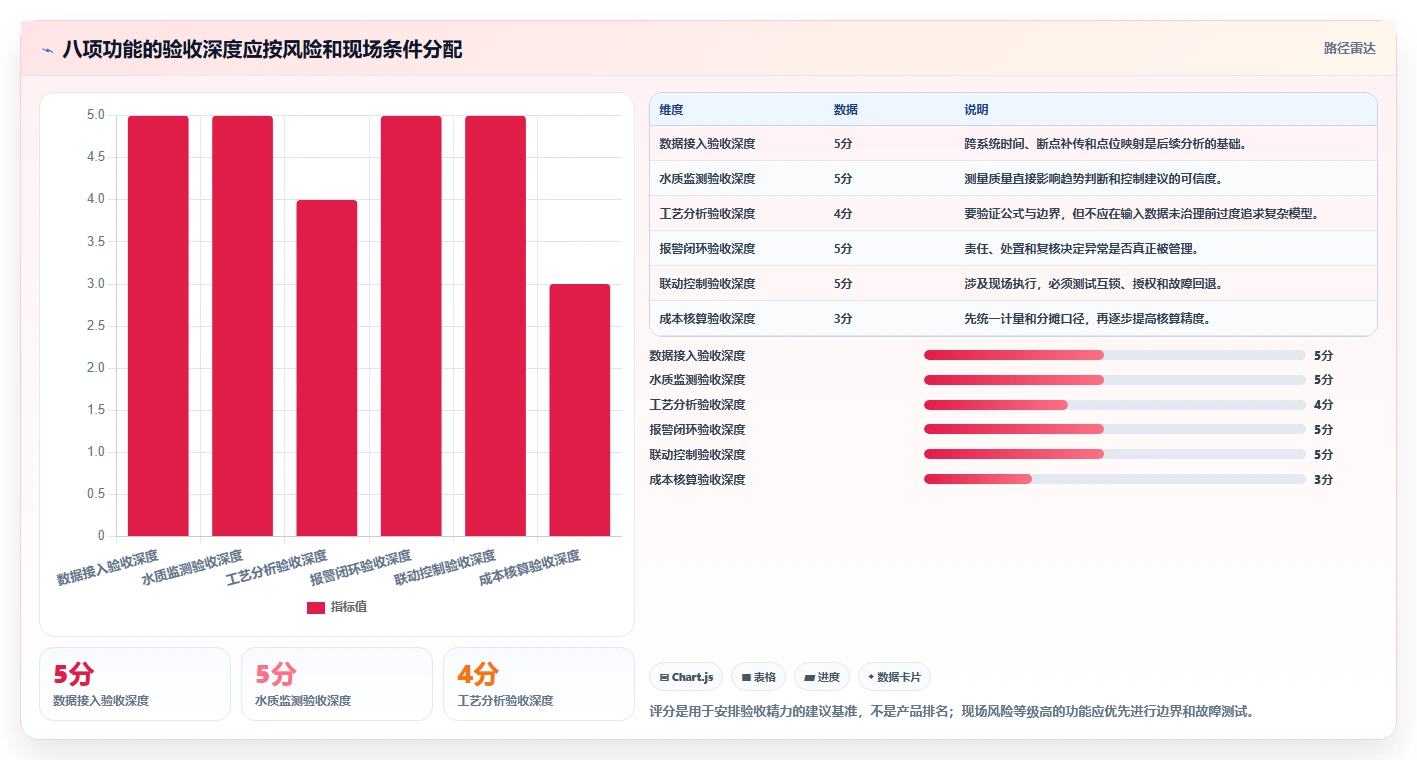Click the 数据卡片 tag chip
The height and width of the screenshot is (760, 1417).
point(894,677)
